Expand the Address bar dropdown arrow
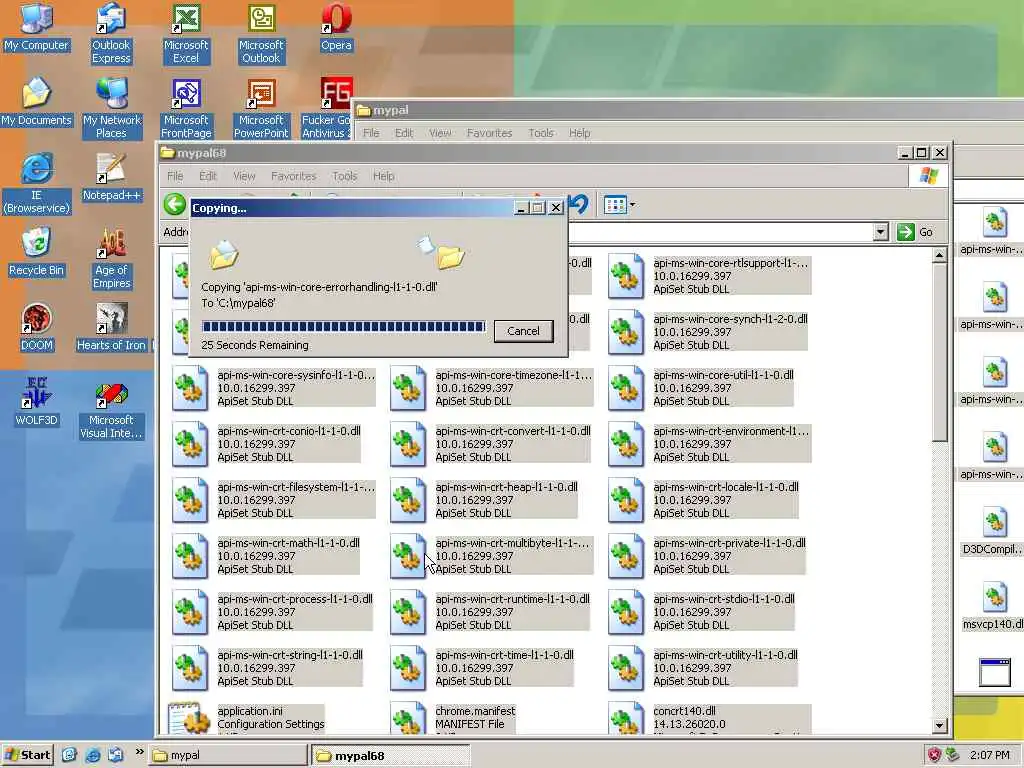 tap(880, 232)
